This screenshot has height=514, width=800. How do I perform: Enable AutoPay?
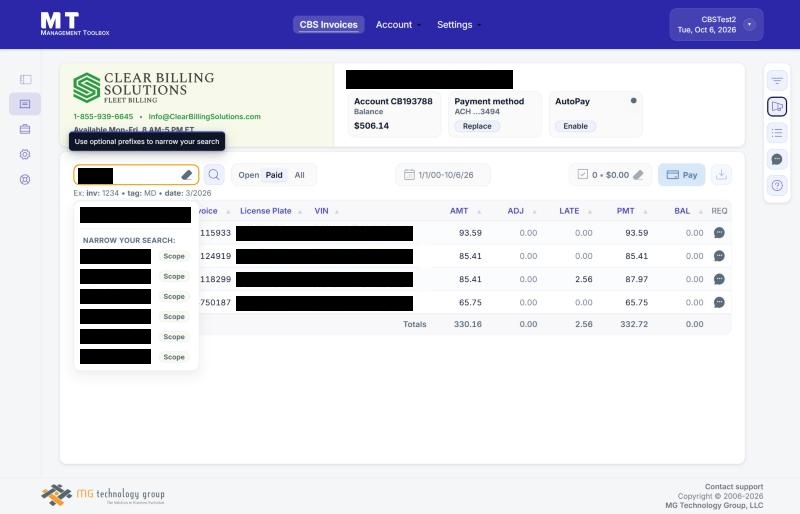(575, 126)
